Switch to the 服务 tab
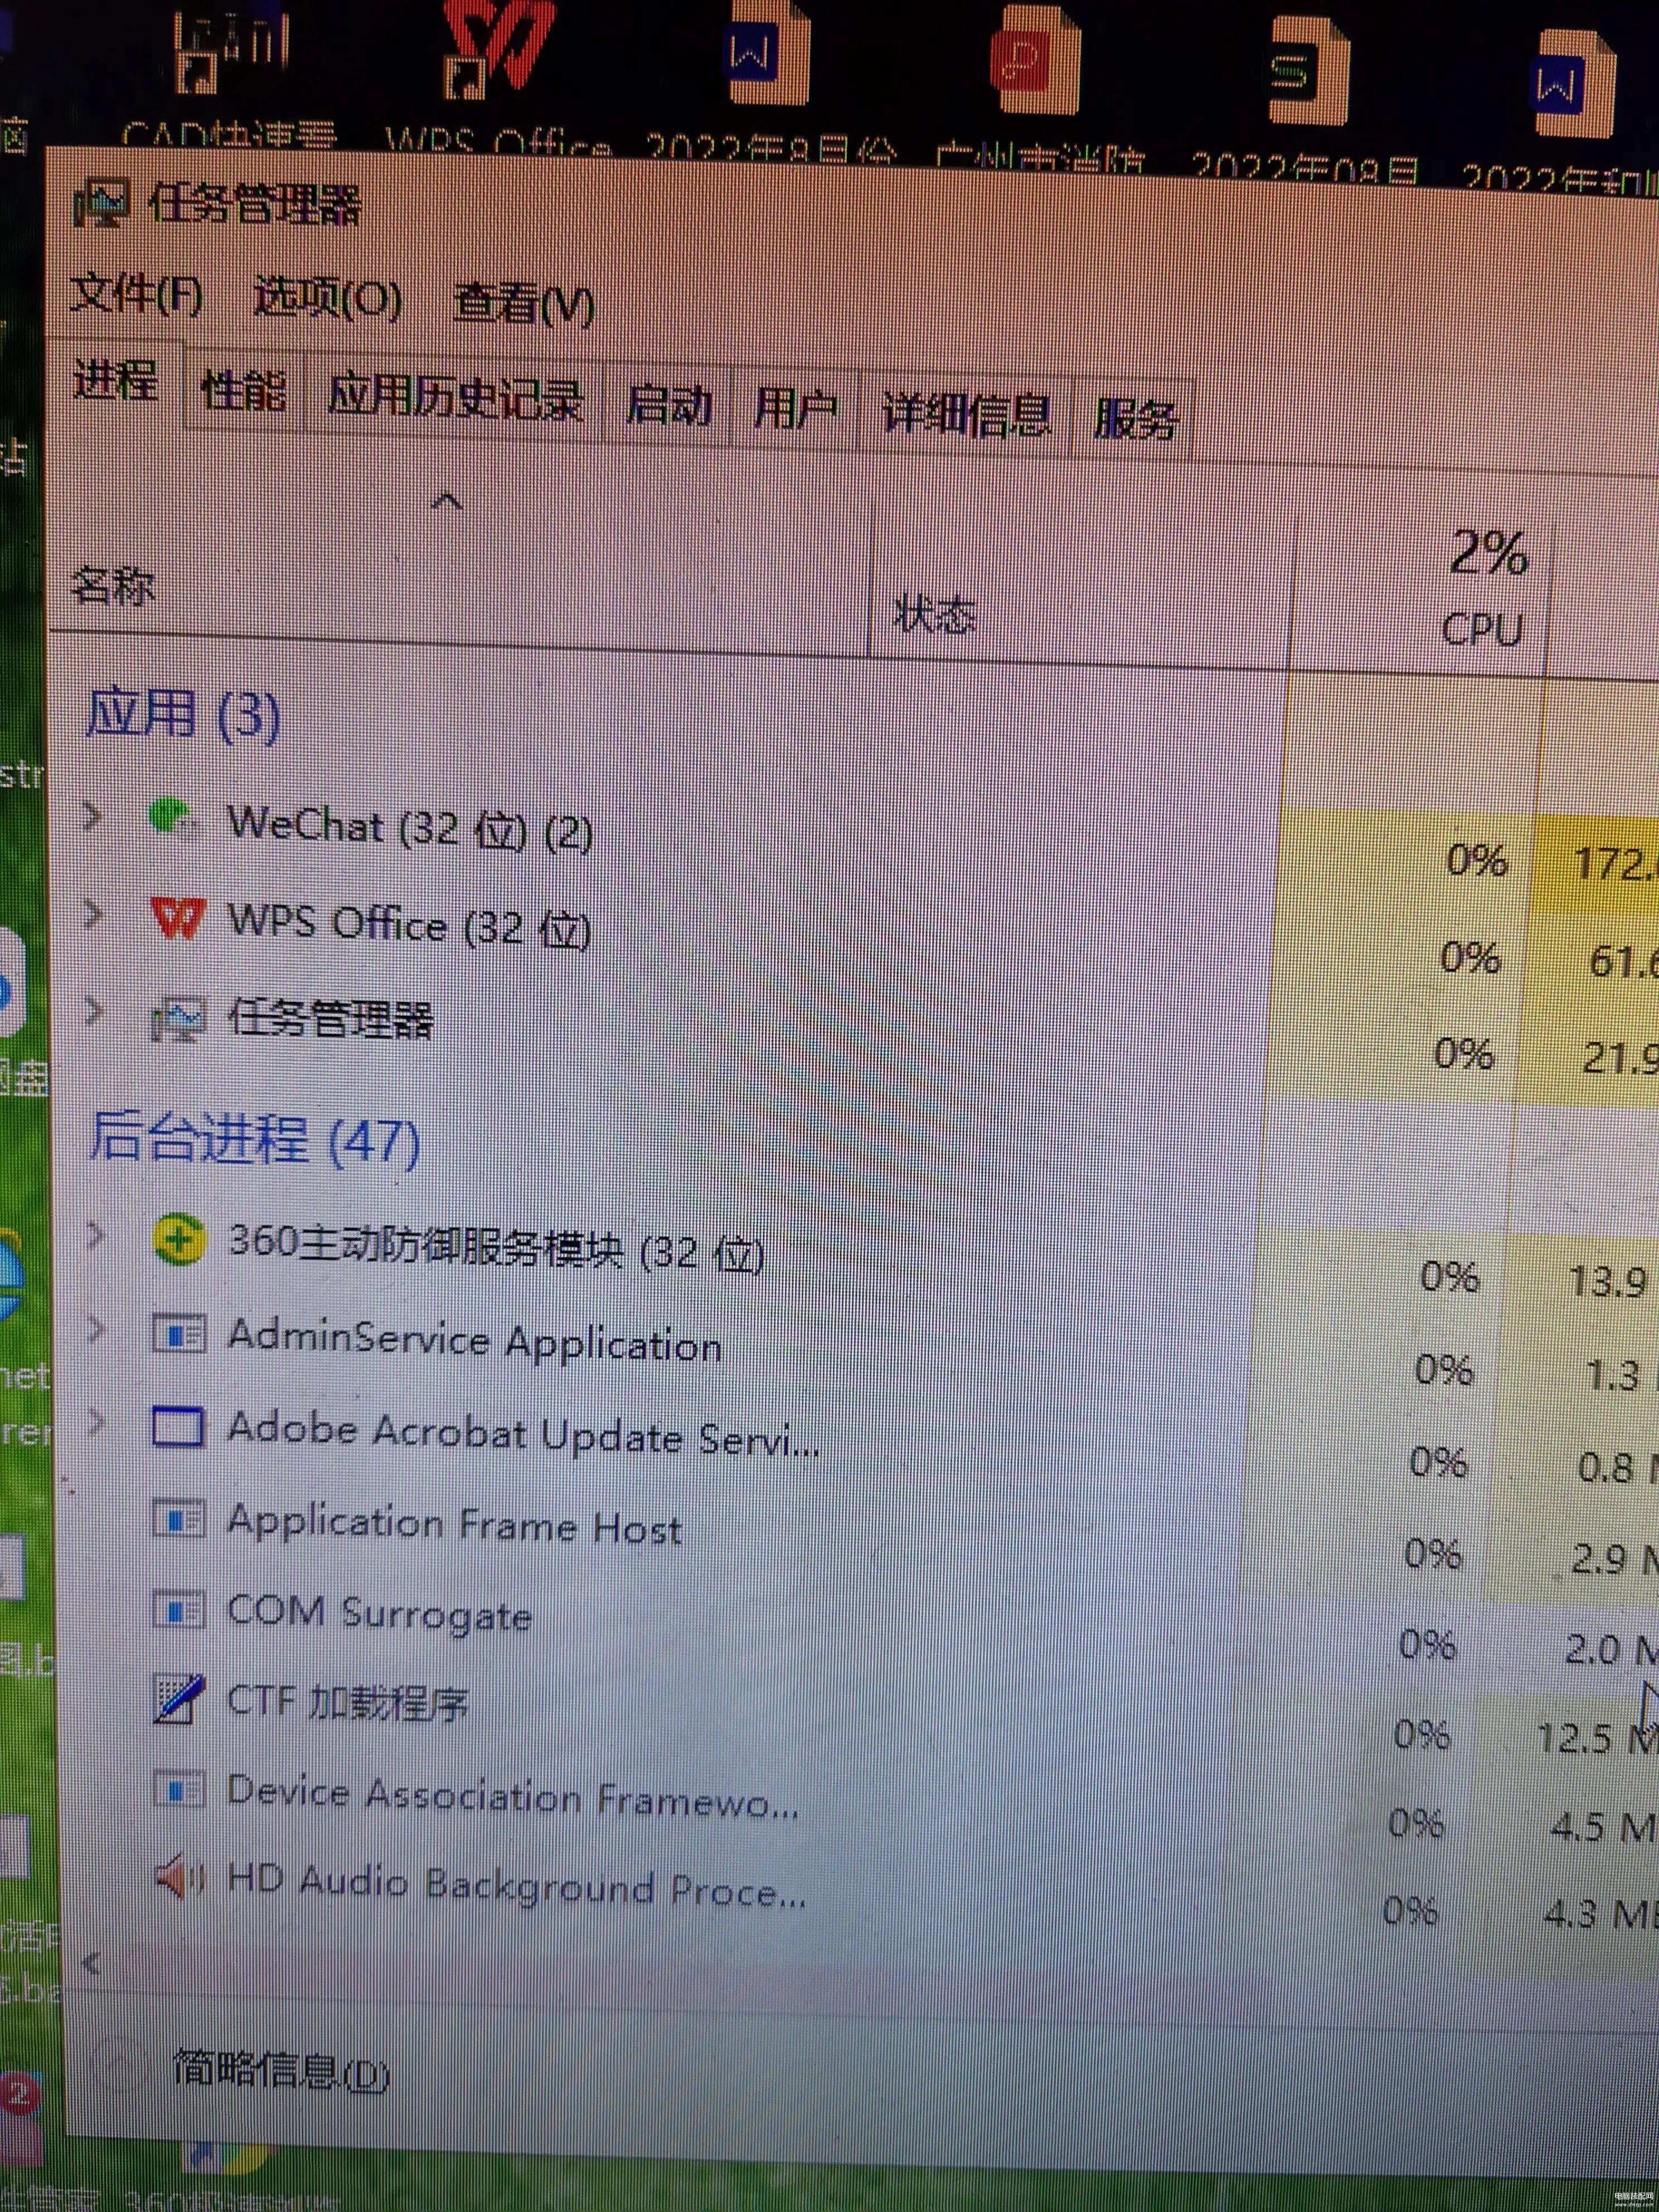 coord(1134,420)
